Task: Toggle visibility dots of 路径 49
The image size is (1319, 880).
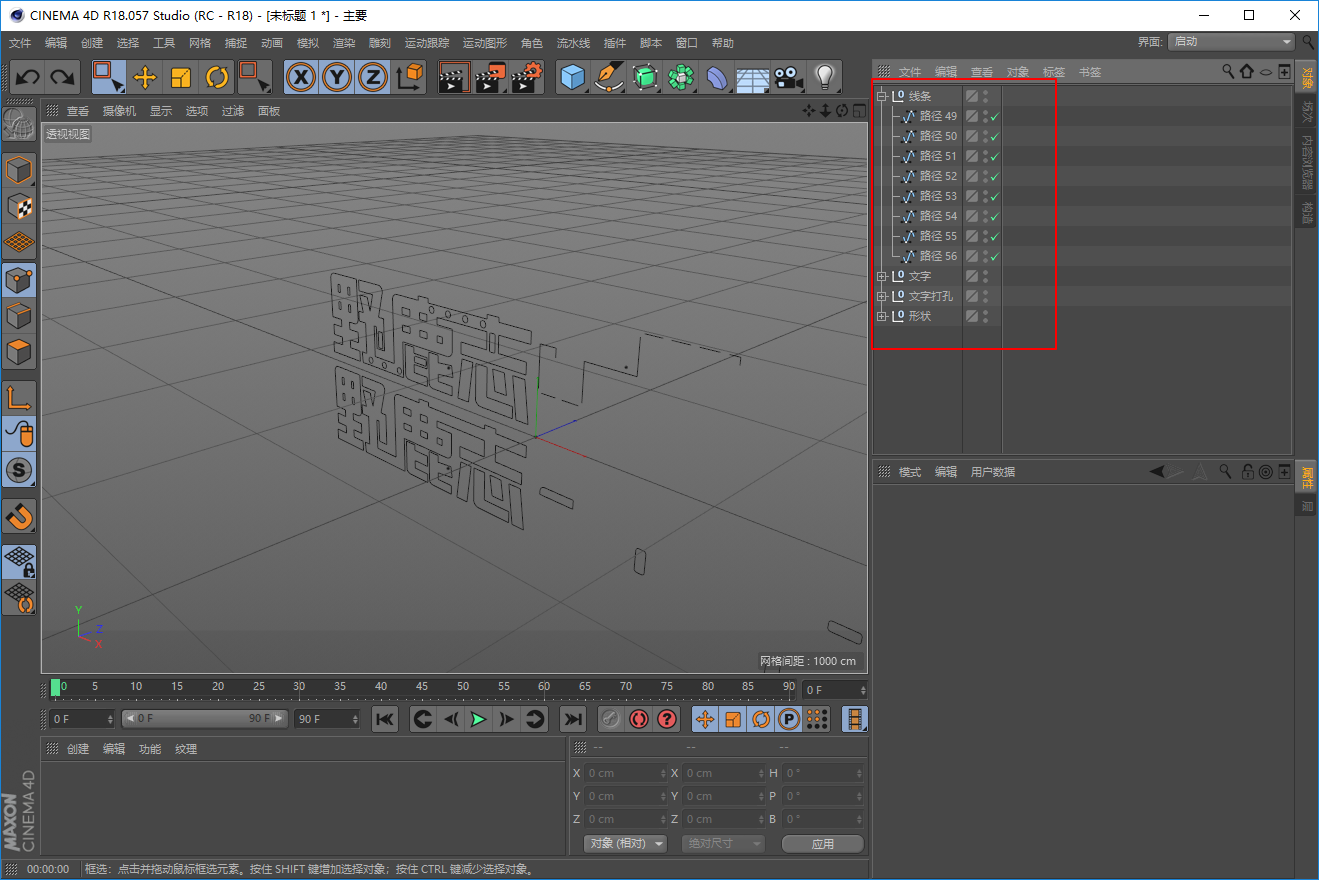Action: tap(985, 116)
